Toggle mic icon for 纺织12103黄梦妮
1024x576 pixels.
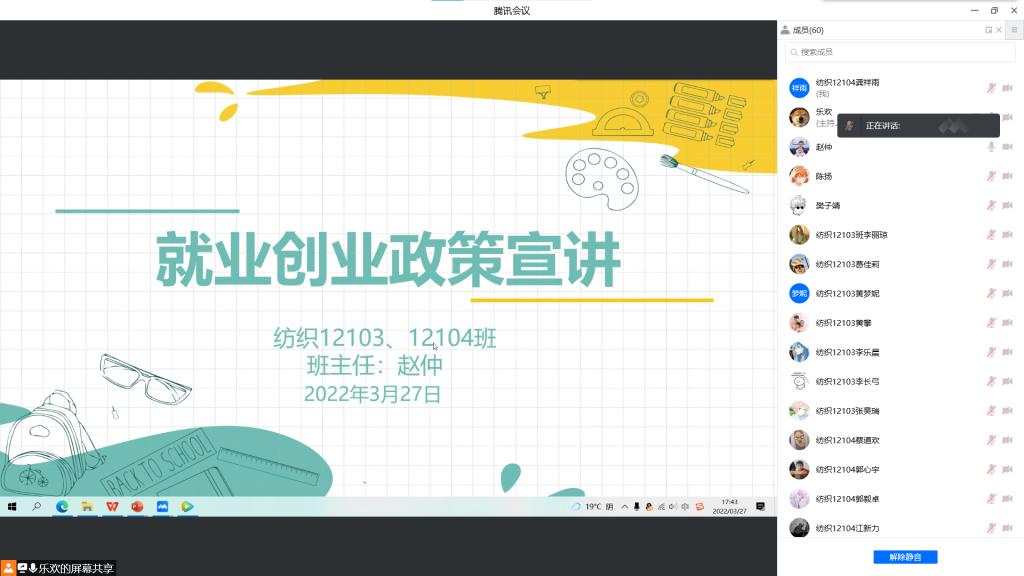point(991,293)
